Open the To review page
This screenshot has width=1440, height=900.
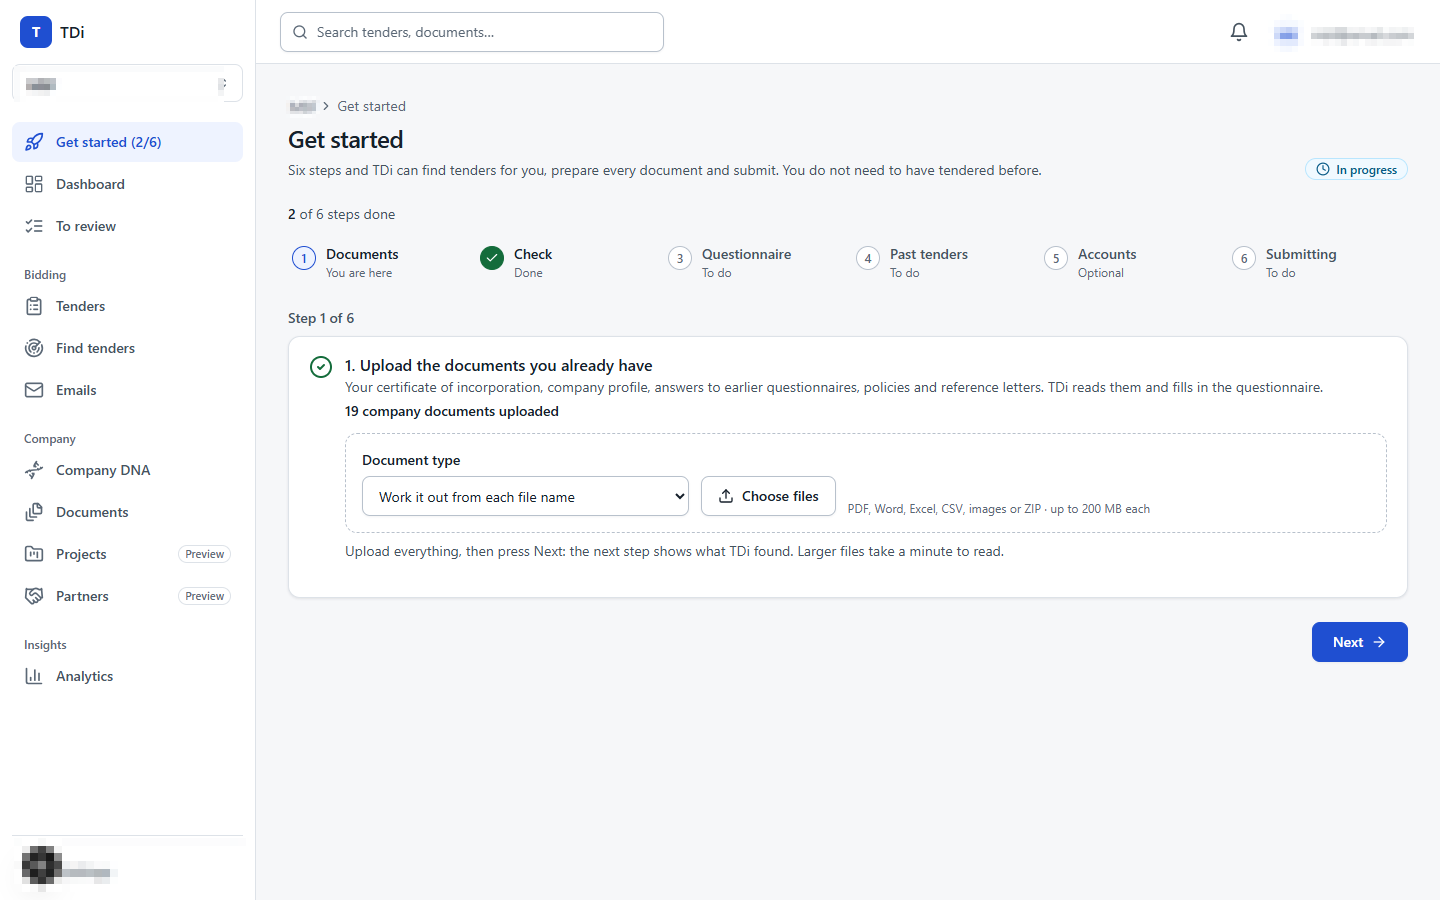tap(127, 226)
